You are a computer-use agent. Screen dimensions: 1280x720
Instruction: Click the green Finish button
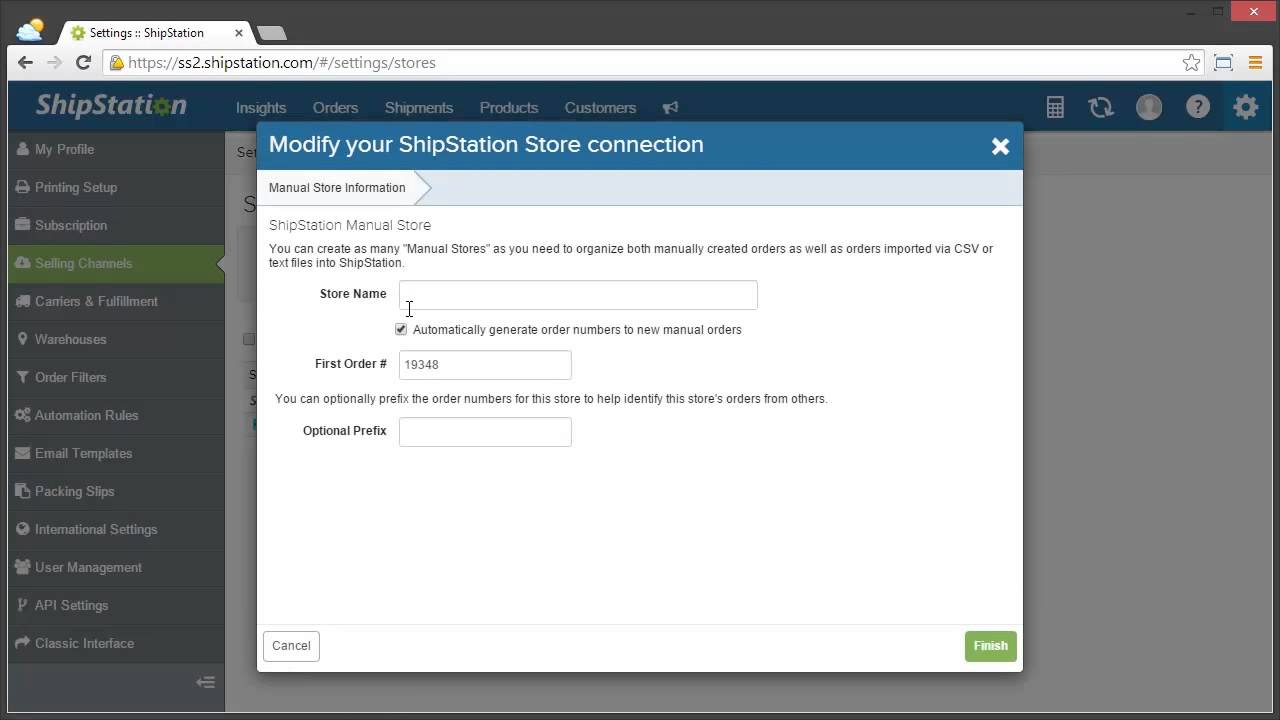[991, 646]
